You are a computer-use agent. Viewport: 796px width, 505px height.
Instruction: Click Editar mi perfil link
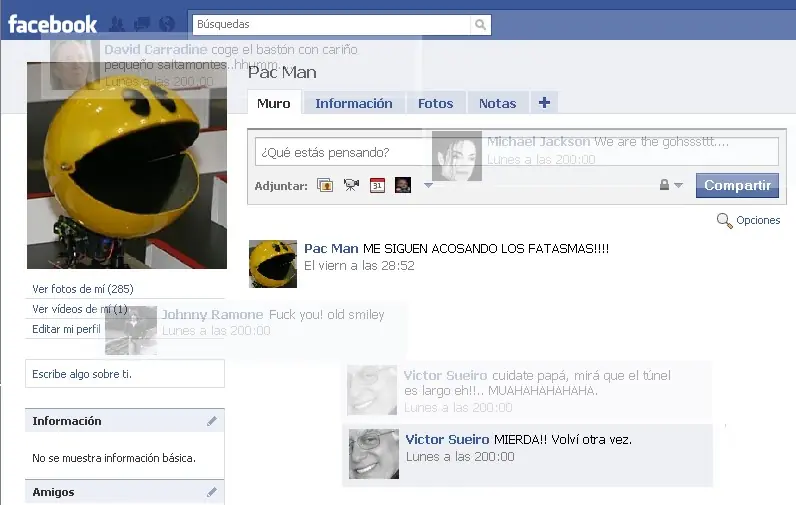point(67,329)
